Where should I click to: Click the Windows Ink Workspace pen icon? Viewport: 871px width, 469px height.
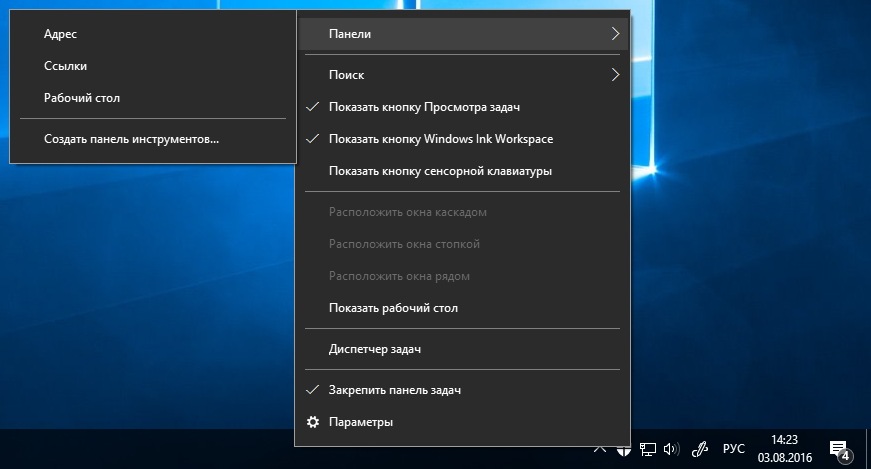pyautogui.click(x=700, y=449)
